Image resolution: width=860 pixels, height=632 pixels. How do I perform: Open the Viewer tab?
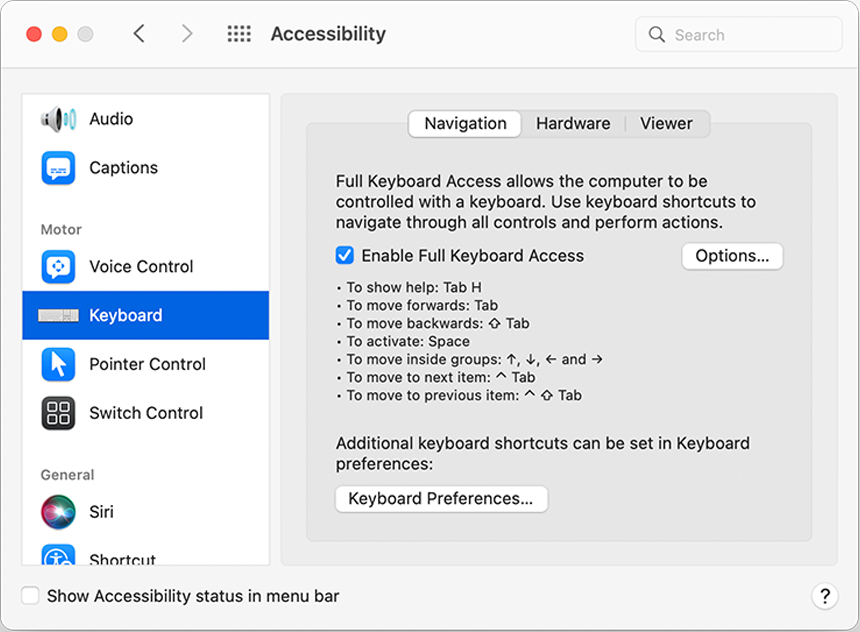(x=666, y=123)
